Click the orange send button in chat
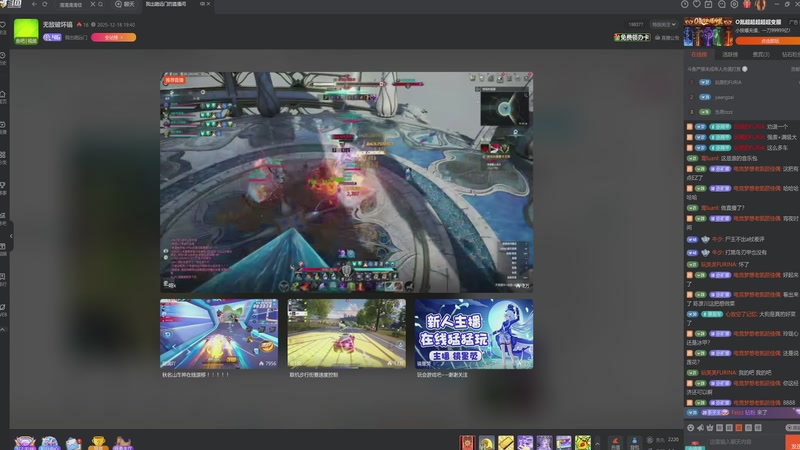 pos(793,442)
